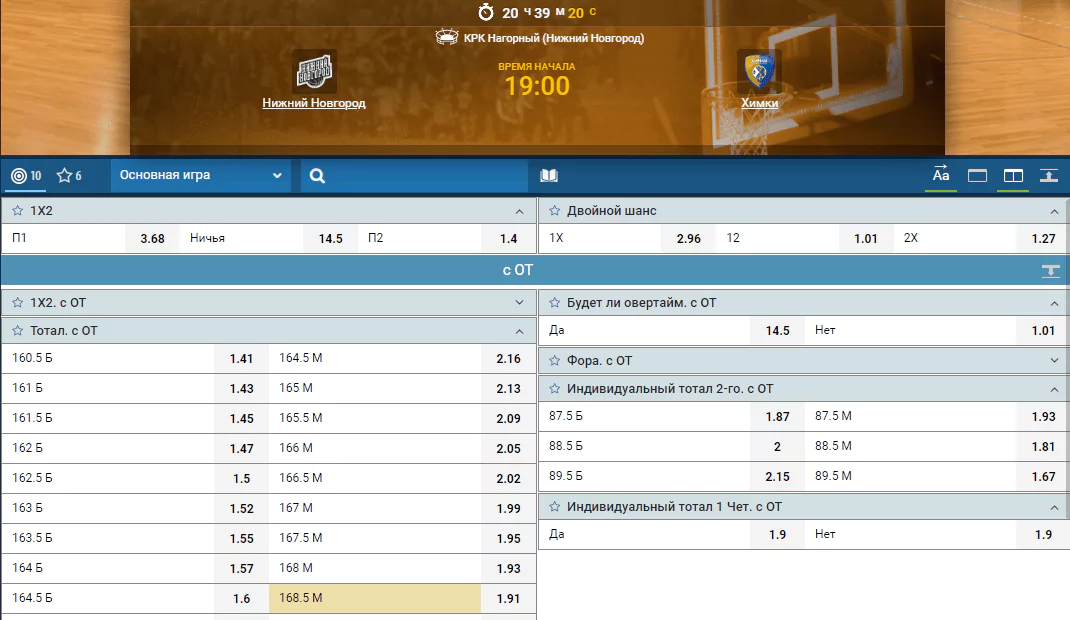Open the rules book icon
Viewport: 1070px width, 620px height.
coord(549,176)
